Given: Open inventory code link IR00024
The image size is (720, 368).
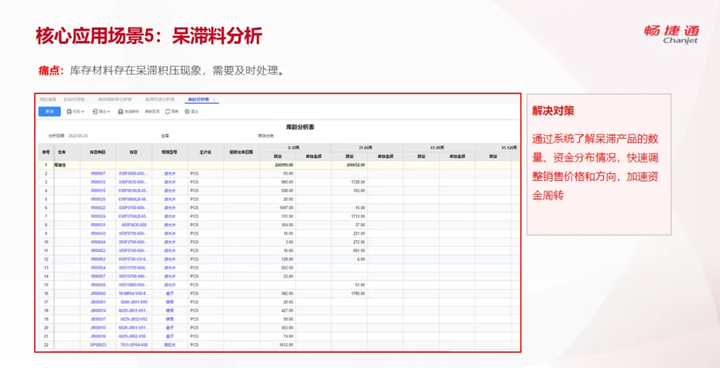Looking at the screenshot, I should pos(98,216).
